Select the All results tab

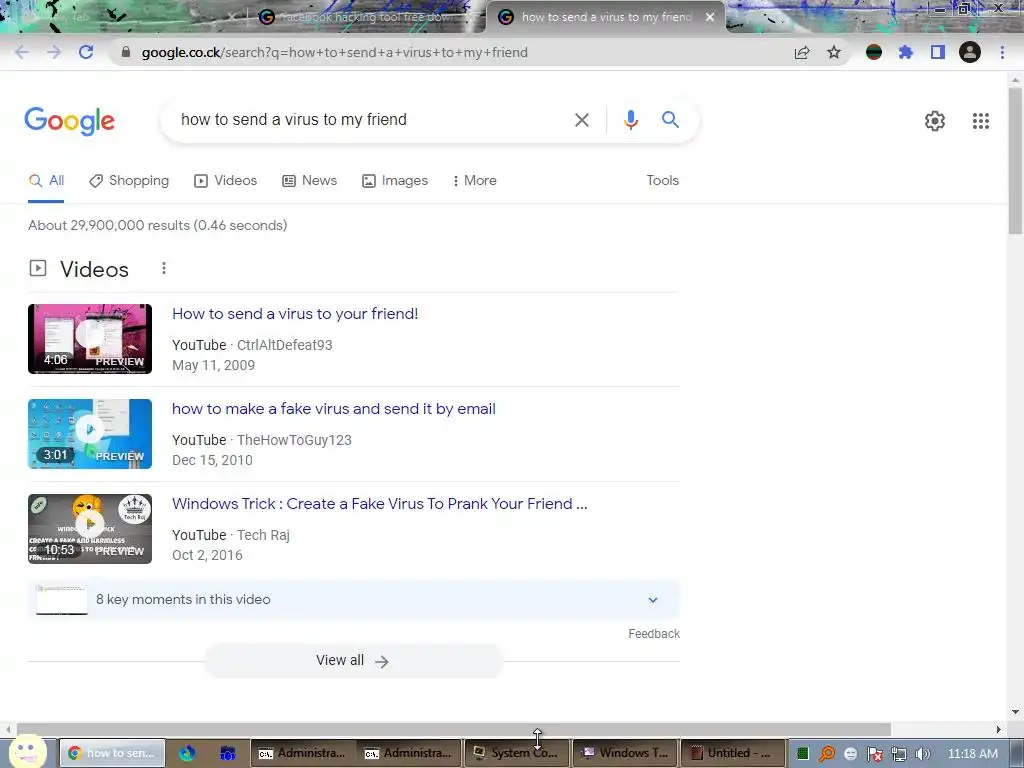pyautogui.click(x=46, y=181)
